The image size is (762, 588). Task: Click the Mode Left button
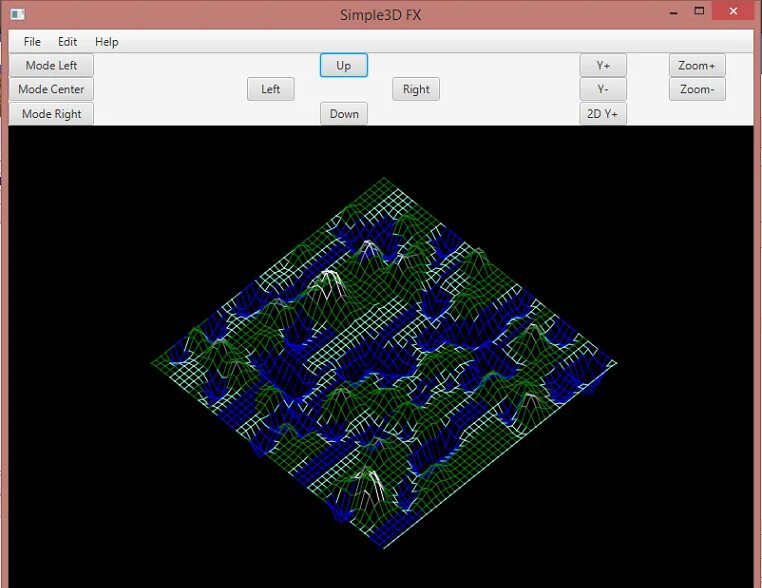[52, 65]
